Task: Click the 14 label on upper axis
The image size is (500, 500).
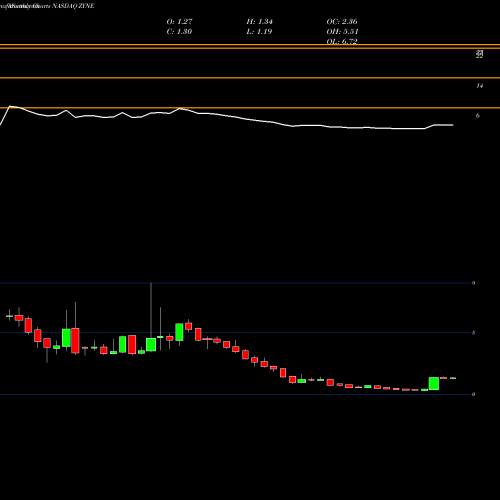Action: coord(479,86)
